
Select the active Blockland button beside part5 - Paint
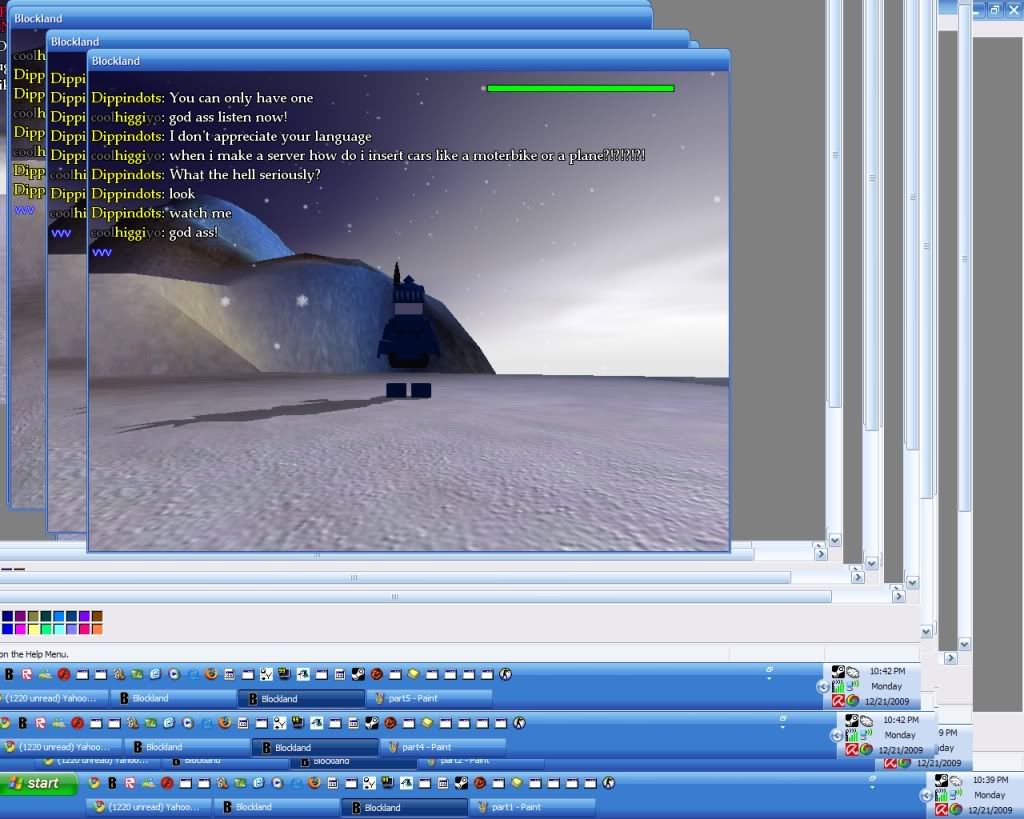tap(303, 698)
